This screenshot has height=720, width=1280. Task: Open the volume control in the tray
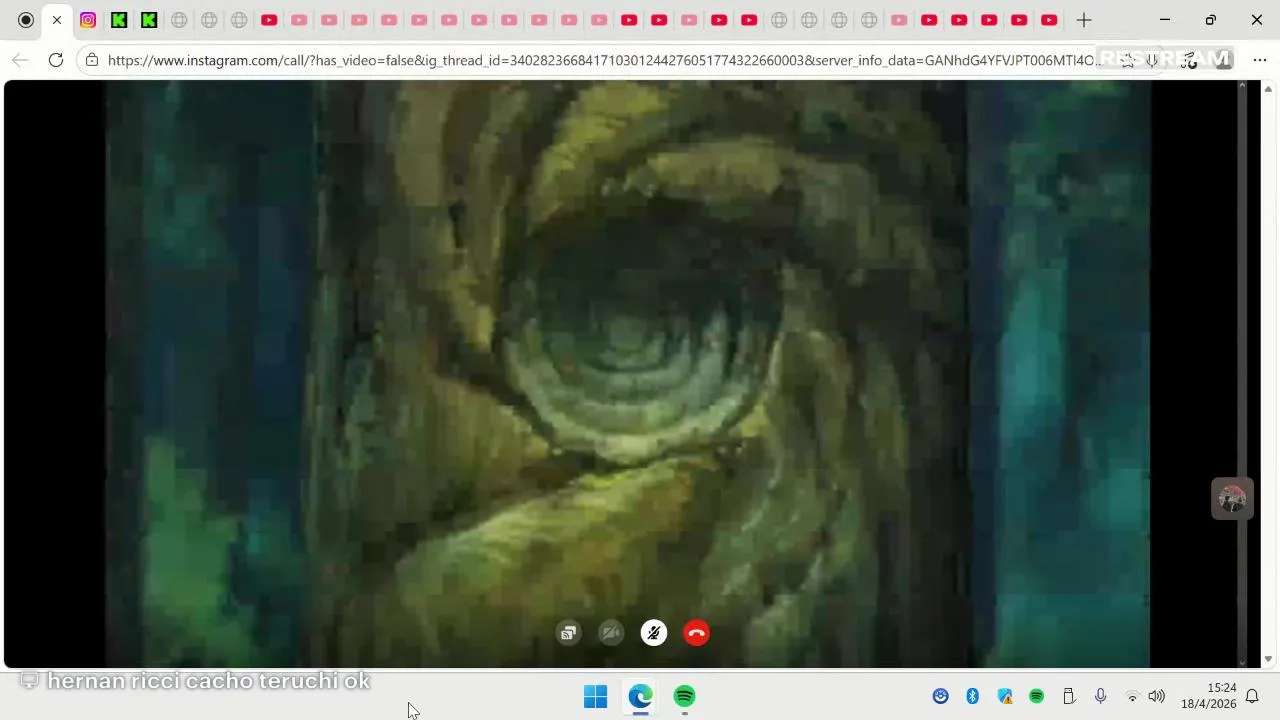(1157, 696)
